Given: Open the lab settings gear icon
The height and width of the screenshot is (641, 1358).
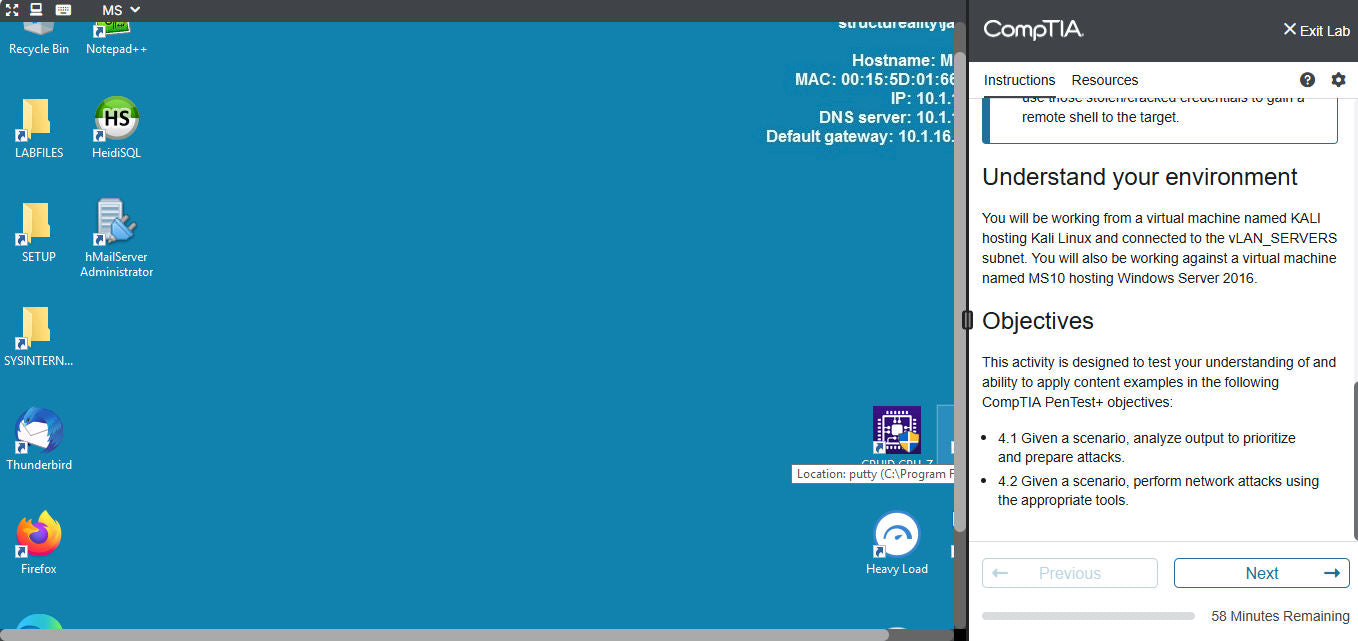Looking at the screenshot, I should tap(1338, 79).
